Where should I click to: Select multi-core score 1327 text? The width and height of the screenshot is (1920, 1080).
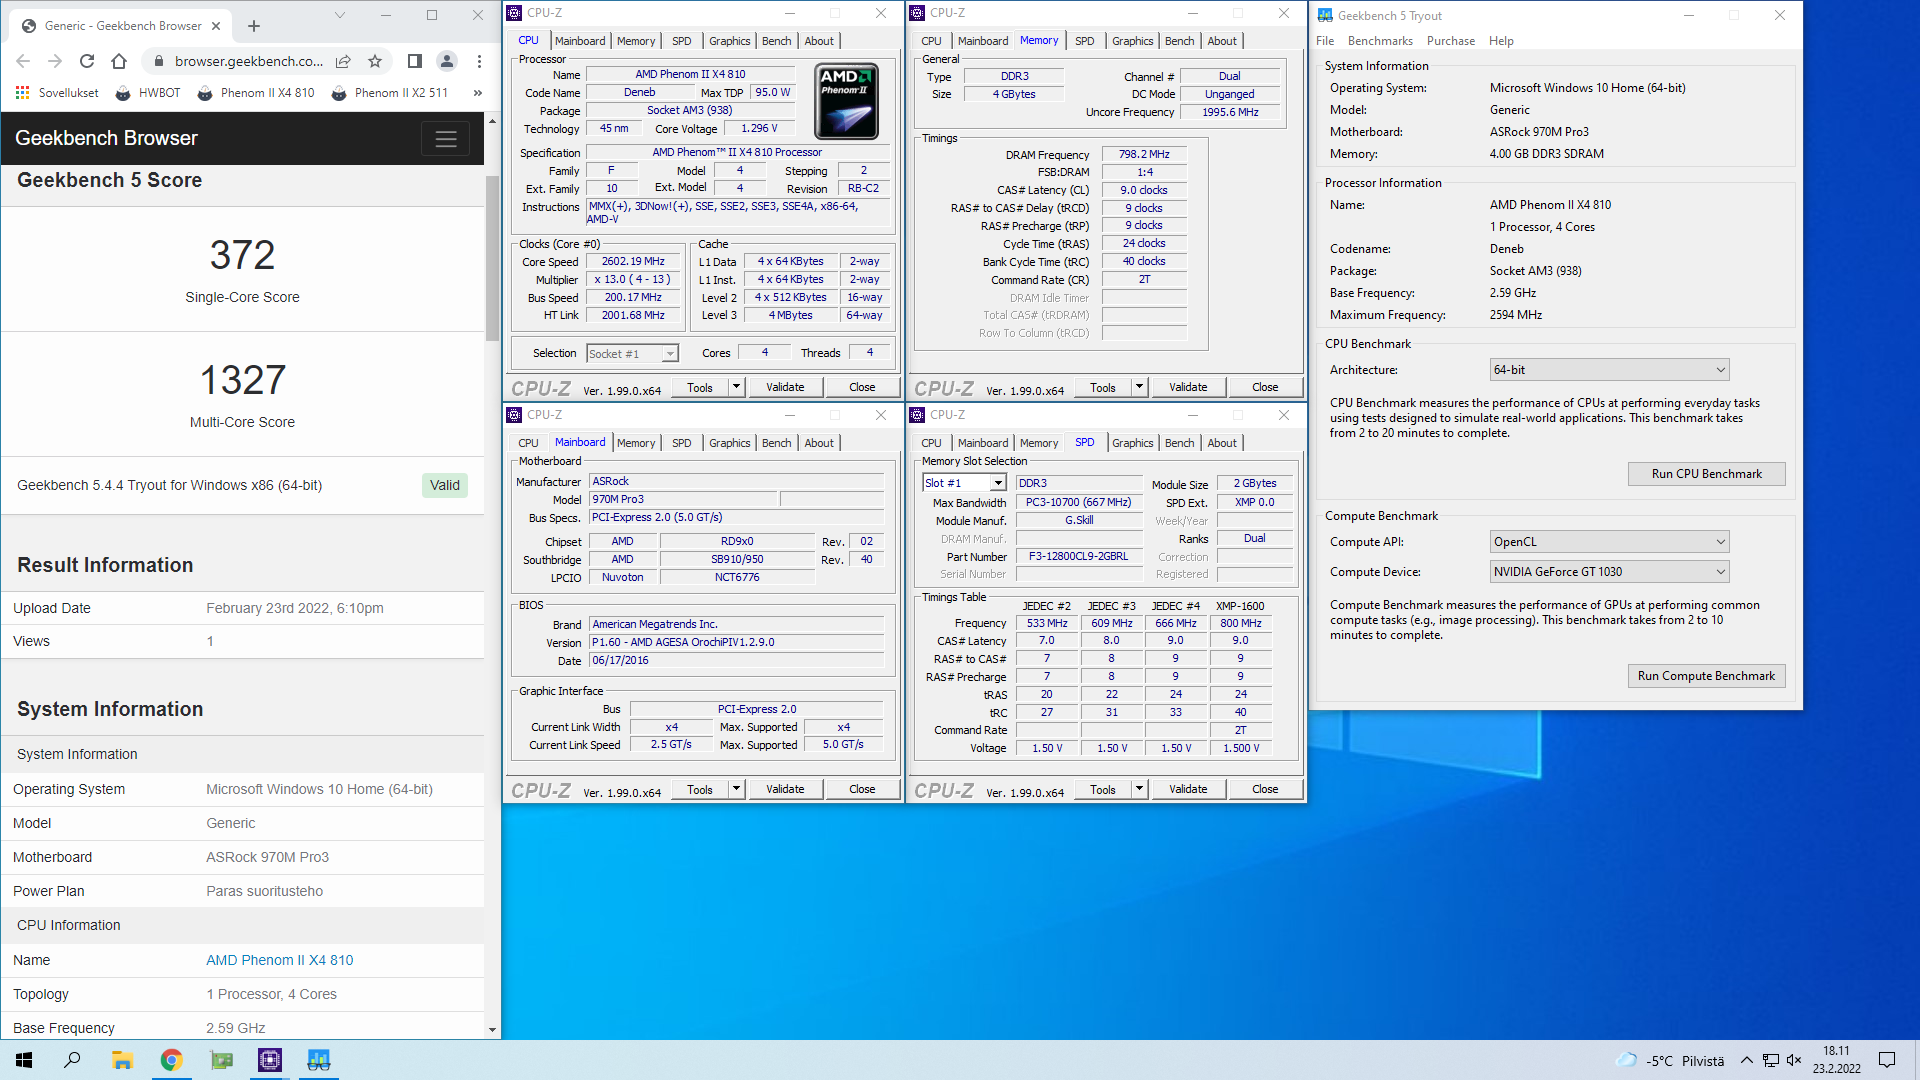243,380
